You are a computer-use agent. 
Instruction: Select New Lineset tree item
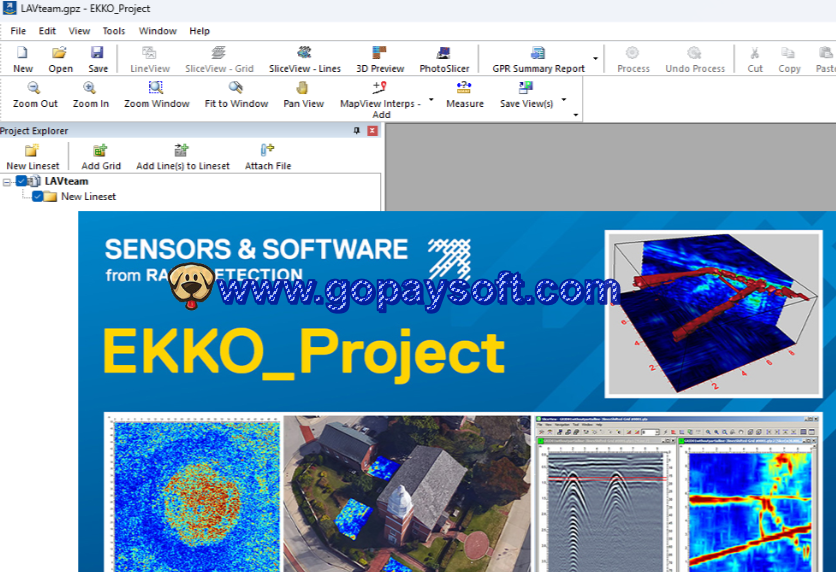(88, 196)
